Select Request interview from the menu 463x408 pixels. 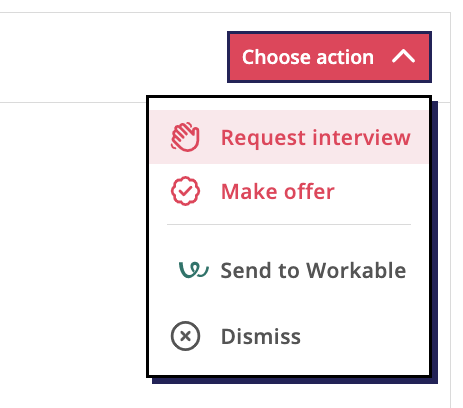pos(289,137)
